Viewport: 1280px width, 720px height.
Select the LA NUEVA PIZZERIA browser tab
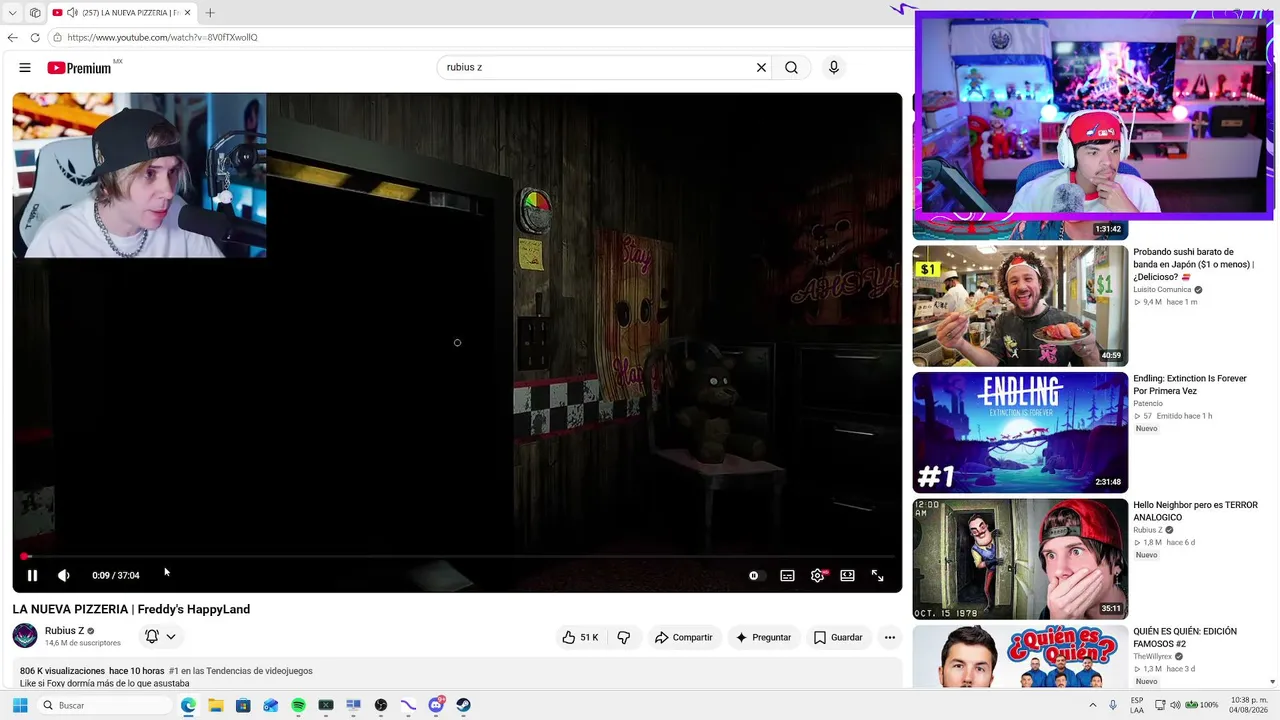[x=121, y=13]
